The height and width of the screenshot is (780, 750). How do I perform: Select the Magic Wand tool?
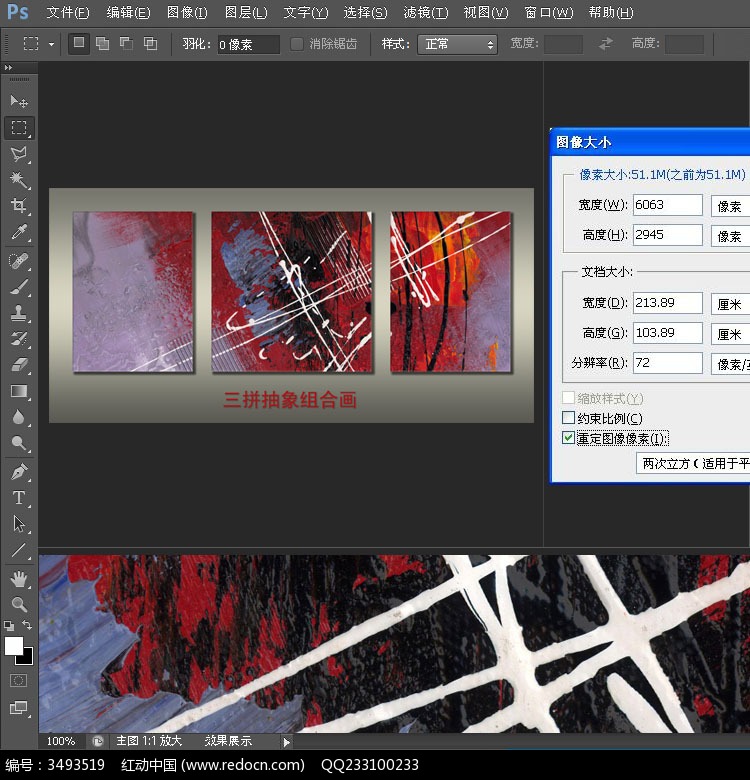[x=19, y=180]
